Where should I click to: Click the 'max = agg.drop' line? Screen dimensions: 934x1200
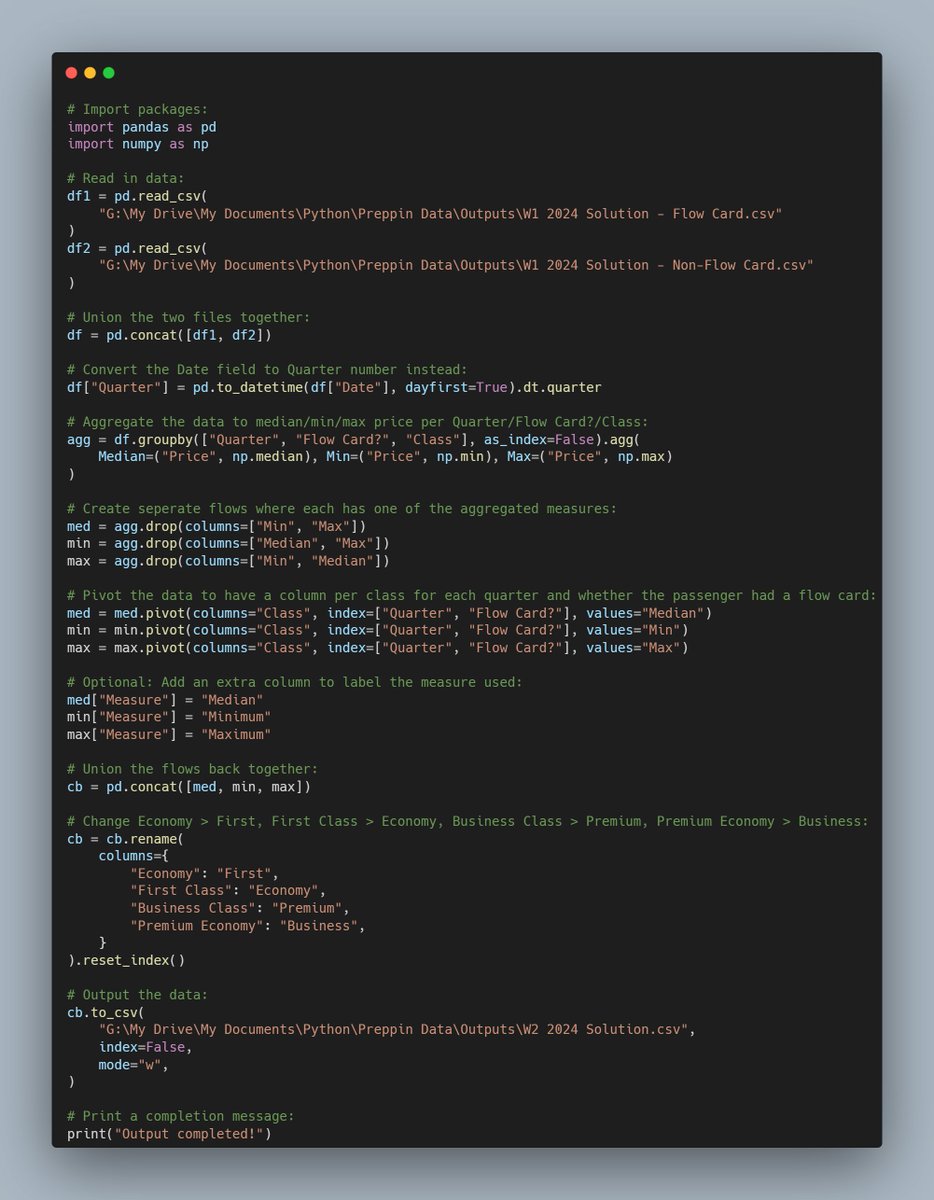(228, 561)
